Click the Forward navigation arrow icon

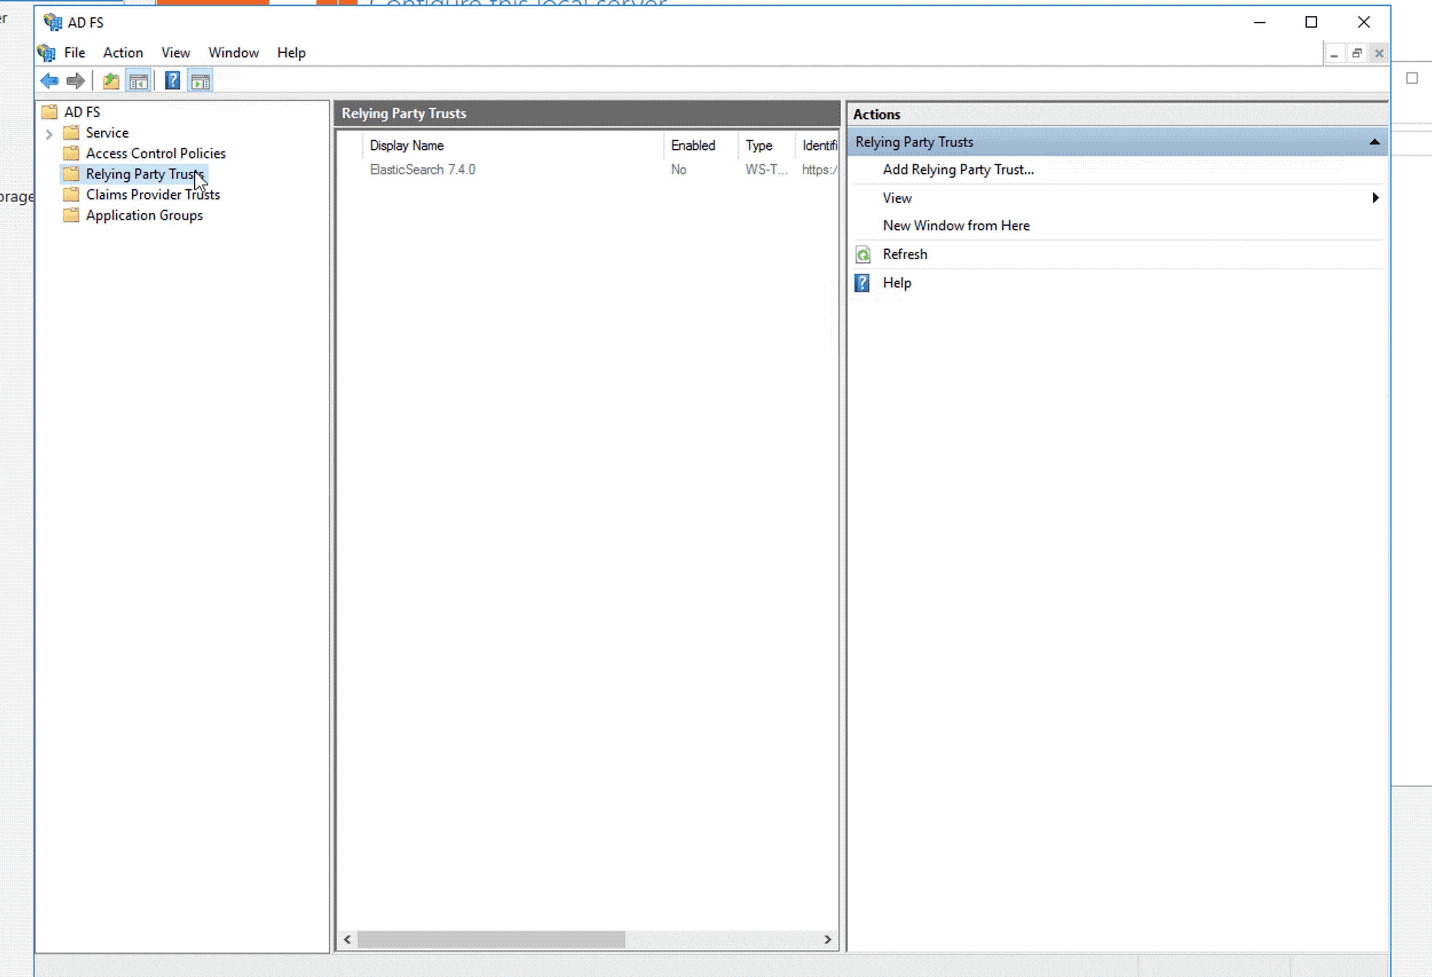pos(77,80)
